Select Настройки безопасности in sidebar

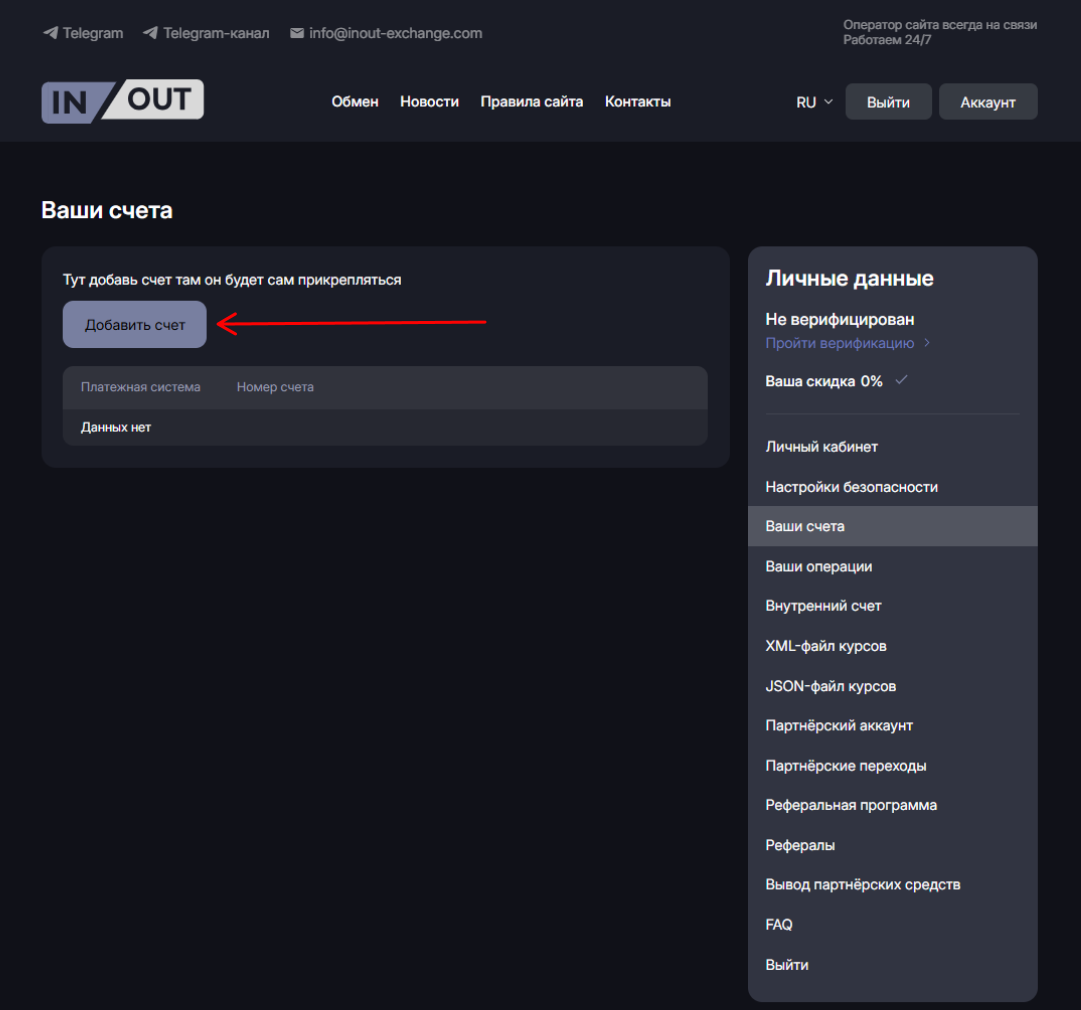pyautogui.click(x=851, y=487)
